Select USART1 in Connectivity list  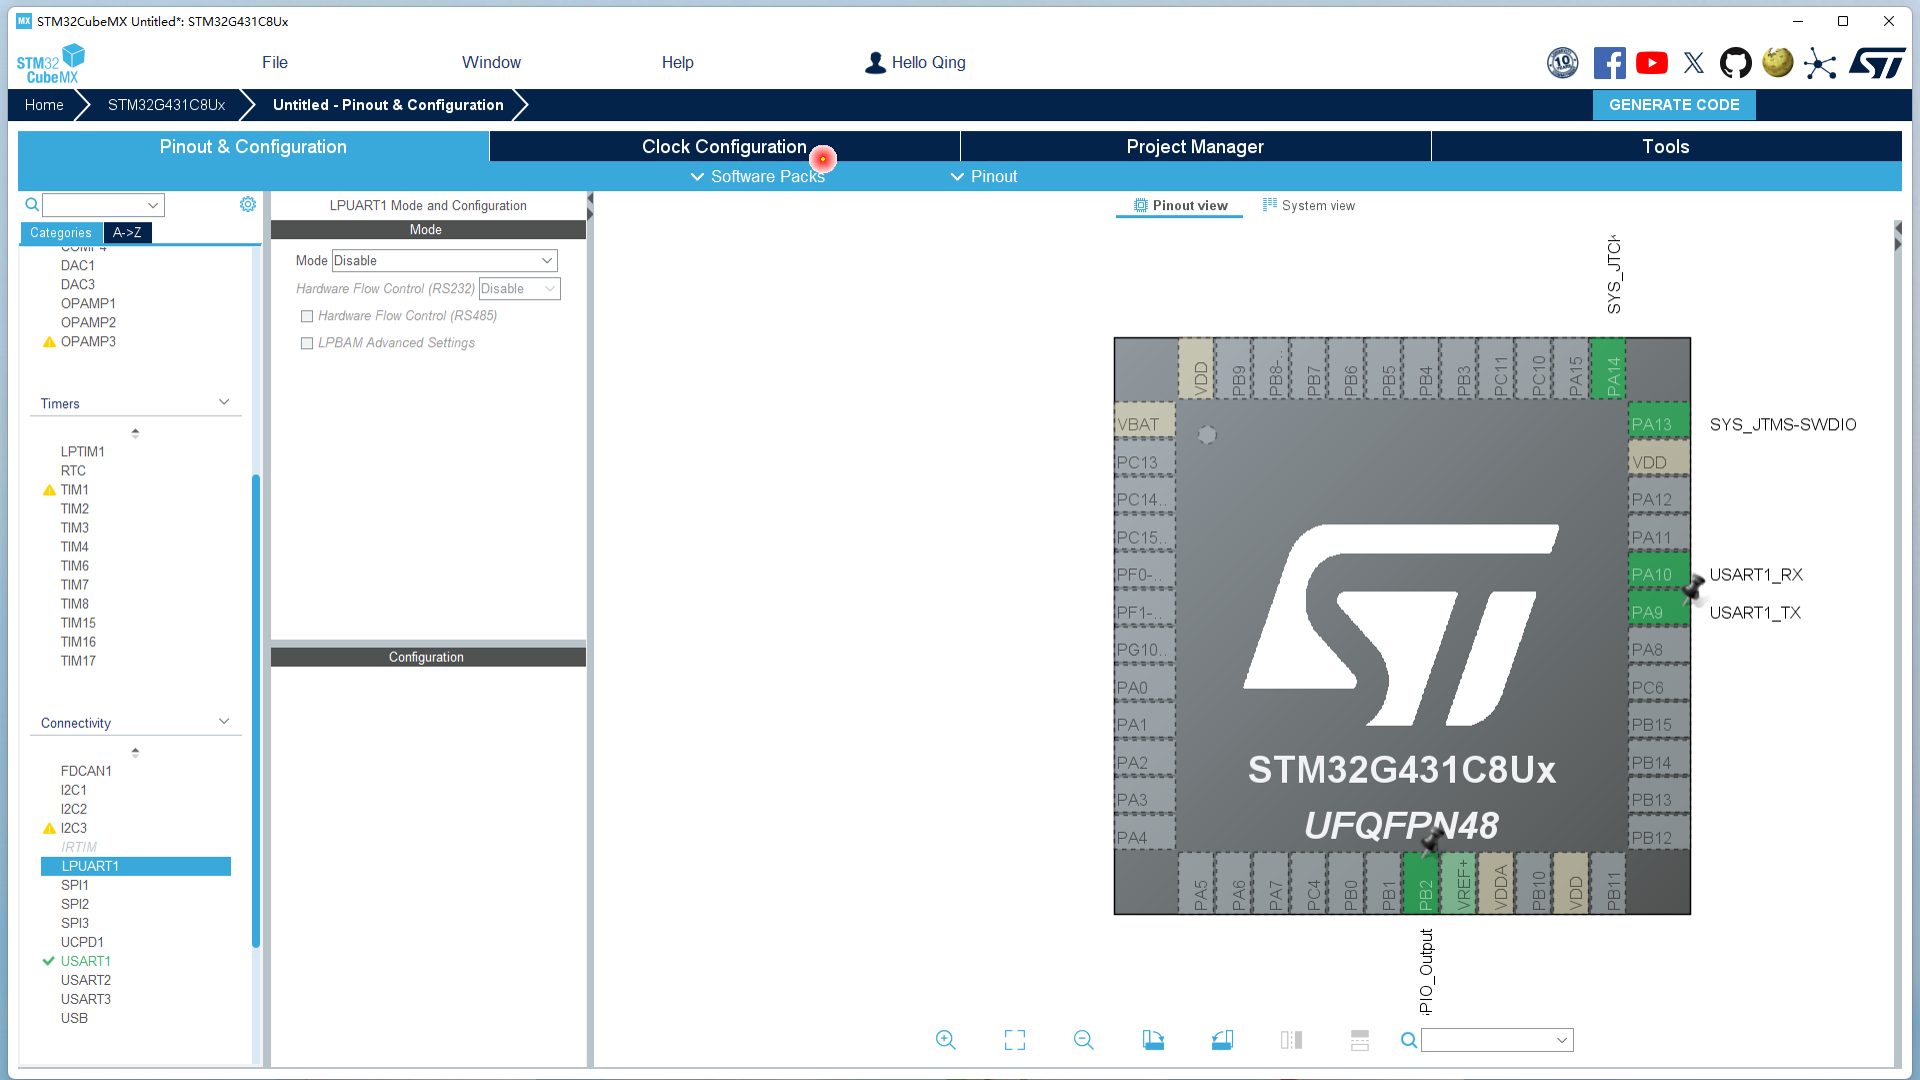[85, 961]
